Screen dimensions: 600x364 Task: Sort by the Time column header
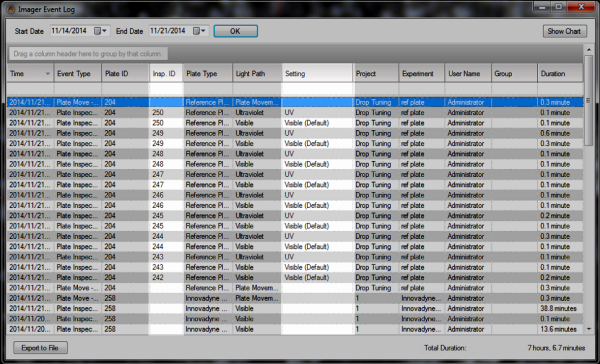[x=30, y=73]
